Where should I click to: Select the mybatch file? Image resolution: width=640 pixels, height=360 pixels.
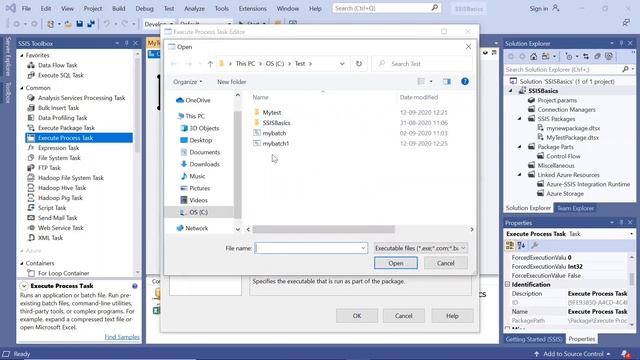(274, 133)
